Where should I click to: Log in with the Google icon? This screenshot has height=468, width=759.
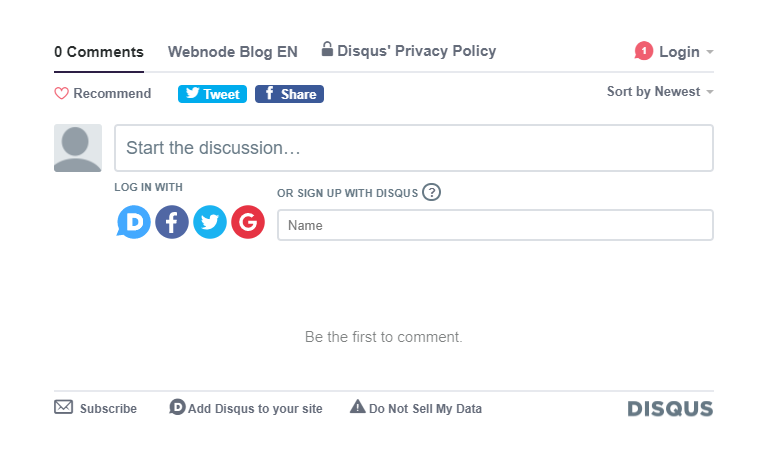click(248, 222)
